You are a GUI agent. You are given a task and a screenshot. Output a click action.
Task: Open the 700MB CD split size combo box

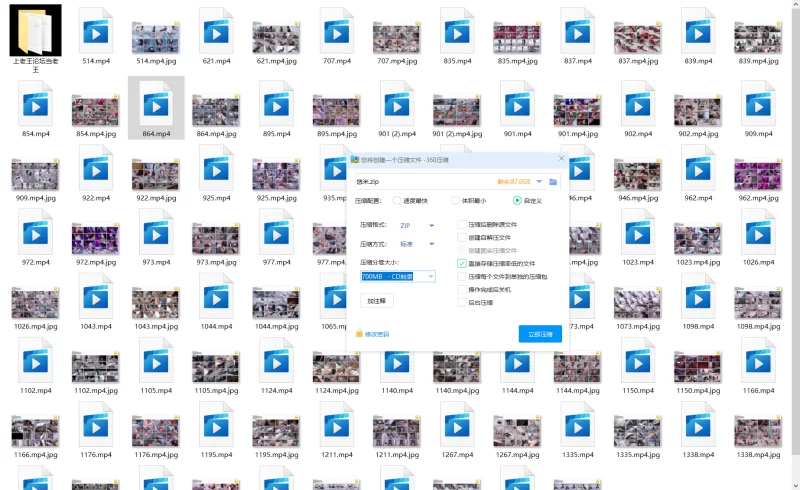398,276
